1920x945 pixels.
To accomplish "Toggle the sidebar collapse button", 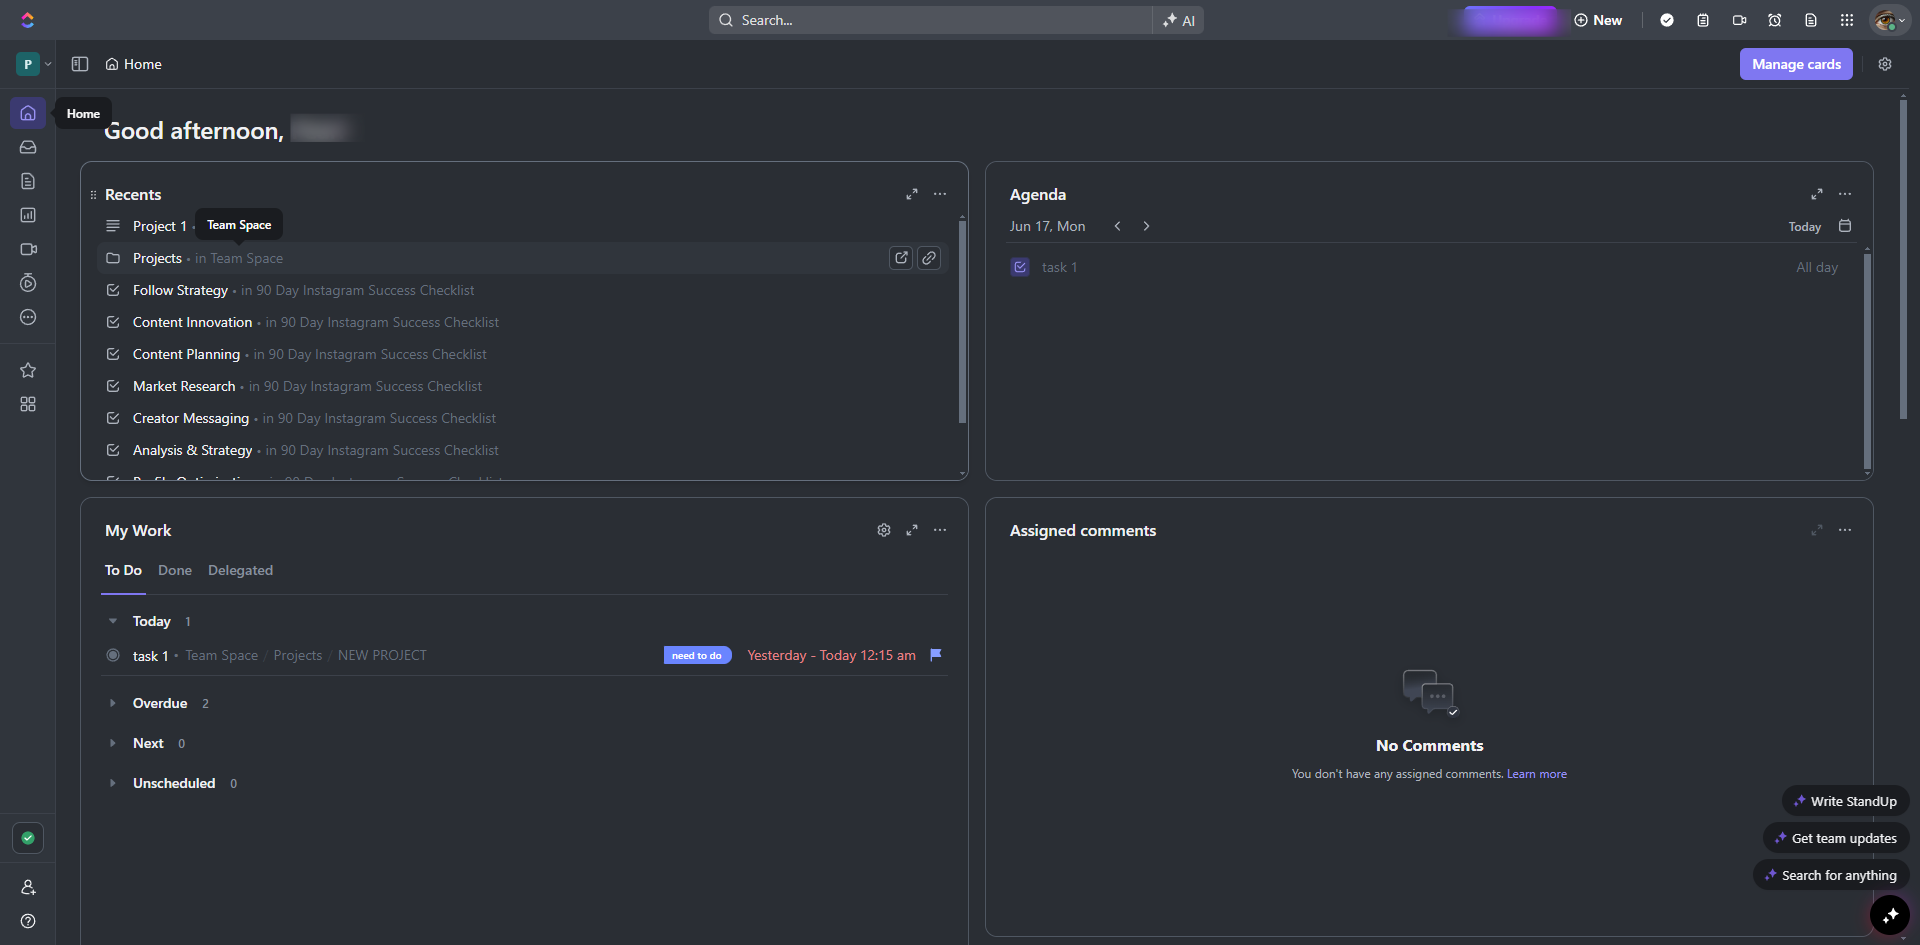I will click(x=80, y=64).
